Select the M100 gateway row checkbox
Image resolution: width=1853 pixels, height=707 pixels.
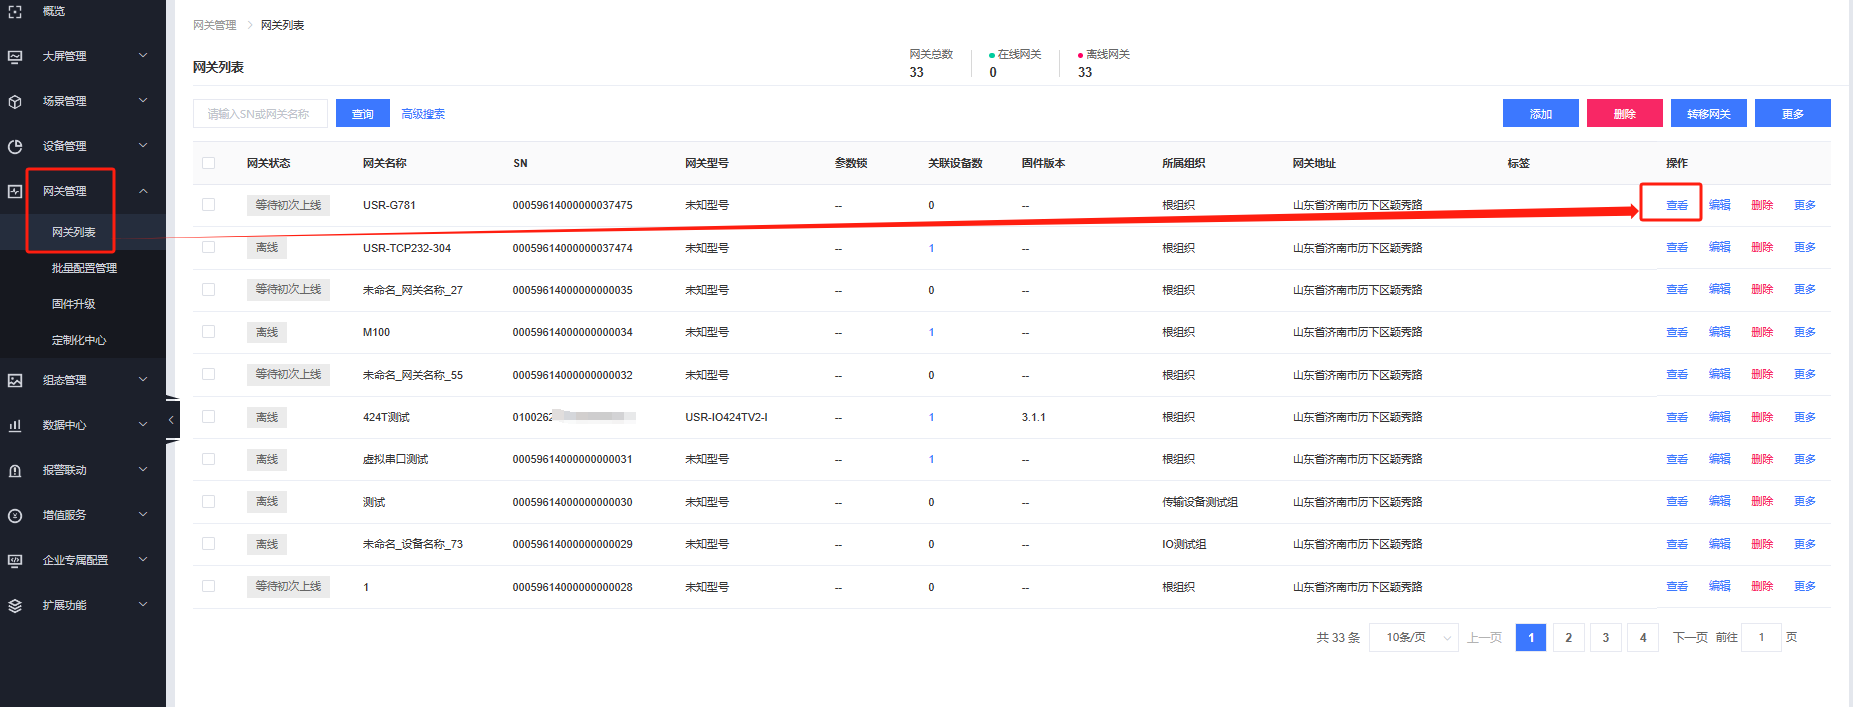click(208, 332)
